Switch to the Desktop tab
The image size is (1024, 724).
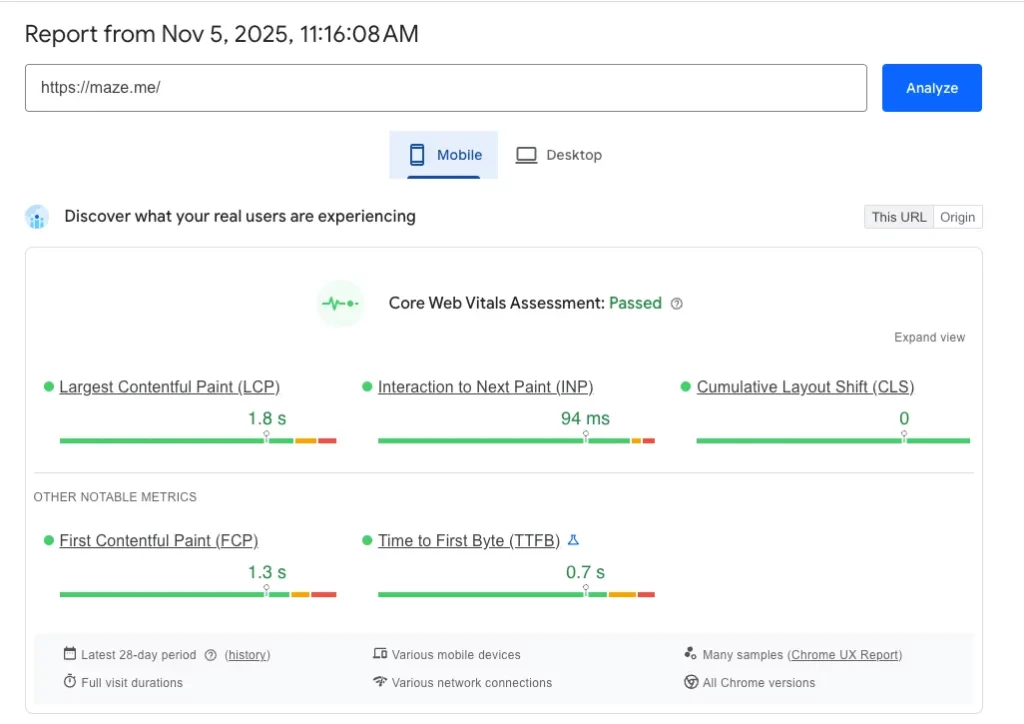(x=559, y=155)
